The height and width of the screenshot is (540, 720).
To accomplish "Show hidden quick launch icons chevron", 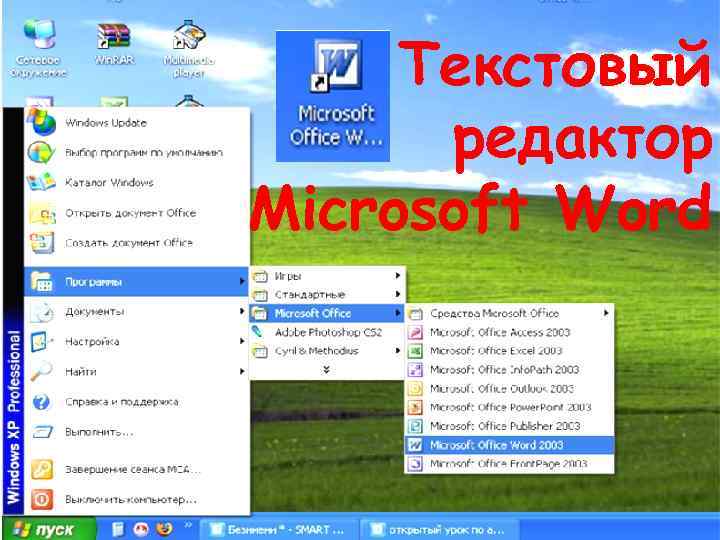I will tap(188, 524).
